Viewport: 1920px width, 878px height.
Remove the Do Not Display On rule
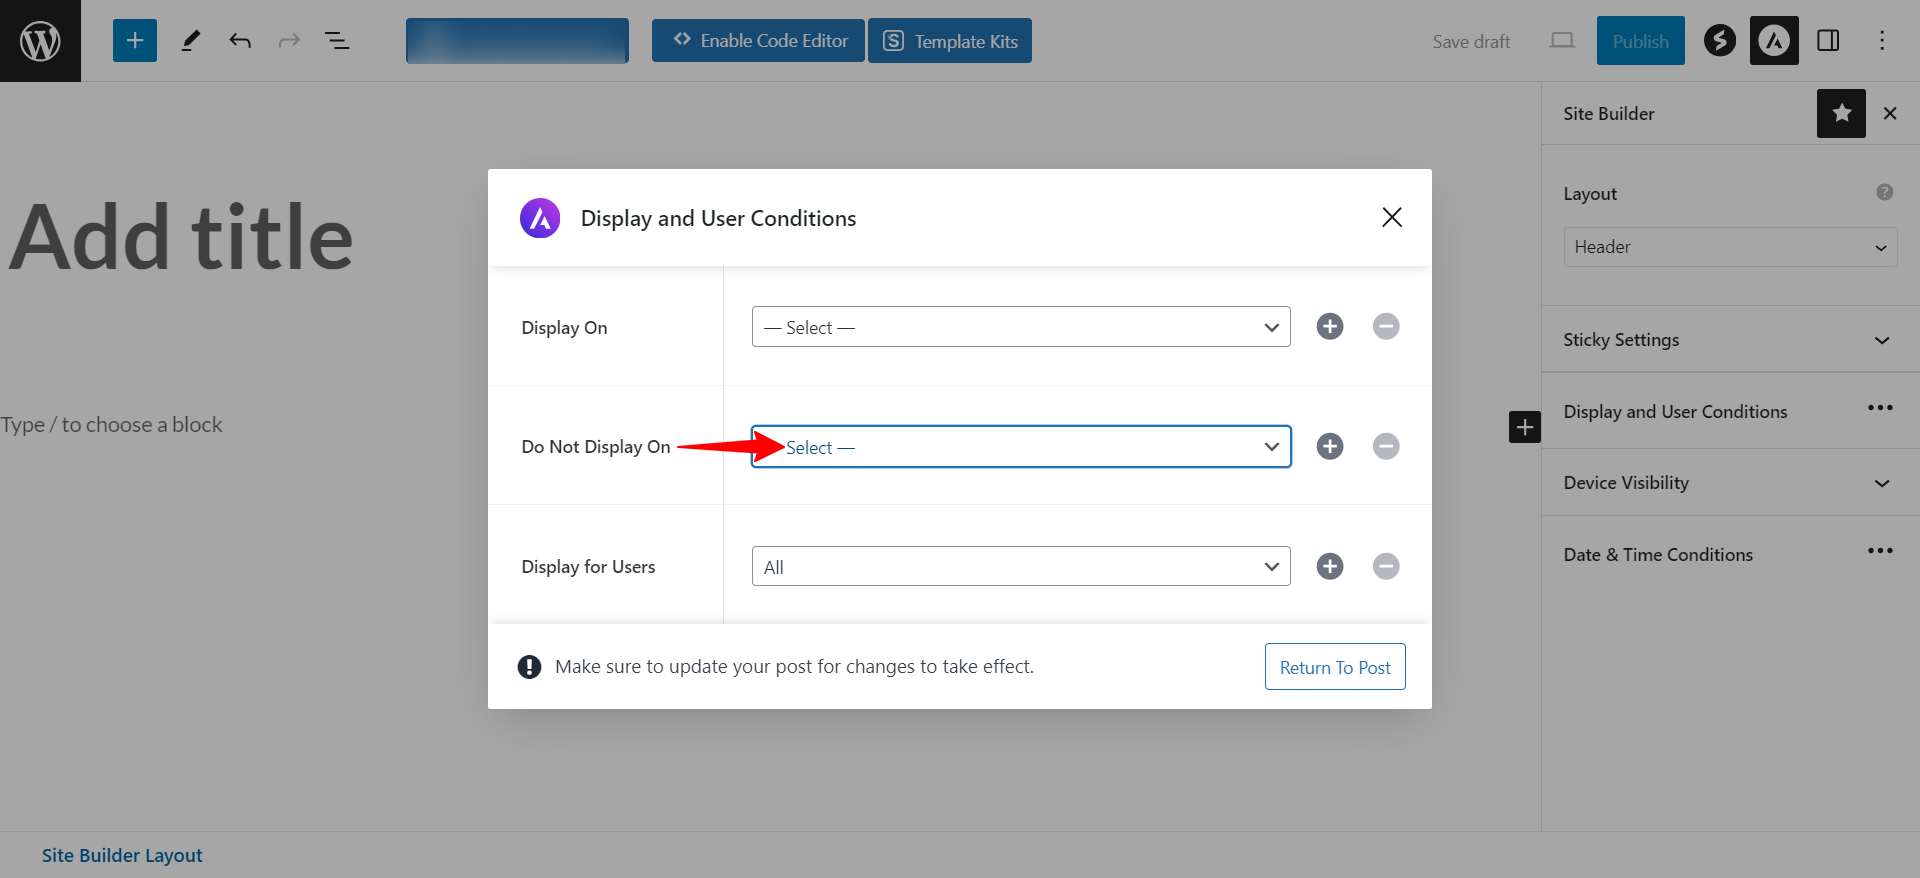point(1385,446)
